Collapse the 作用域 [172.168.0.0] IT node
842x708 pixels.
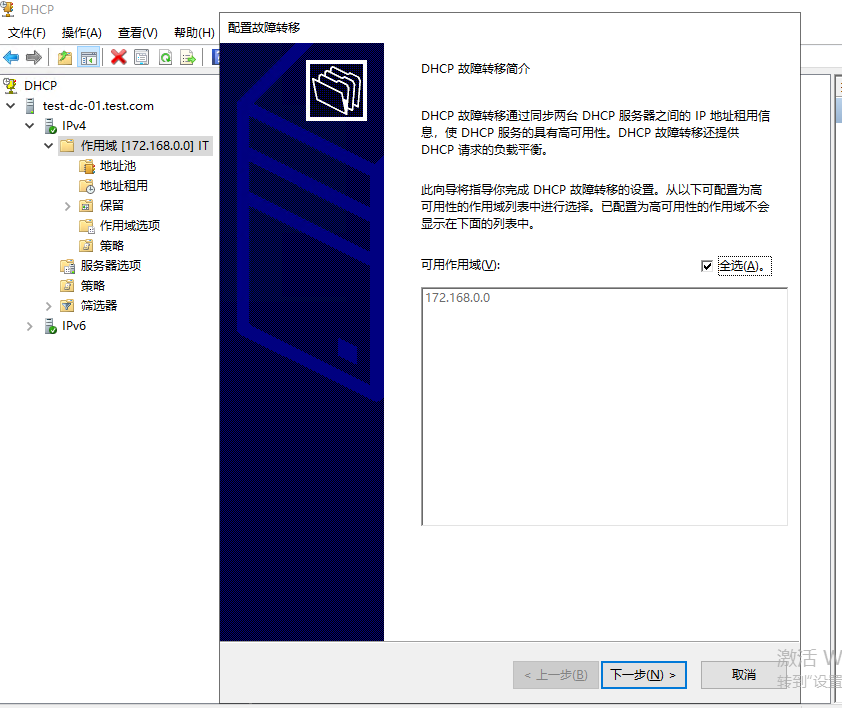coord(49,146)
